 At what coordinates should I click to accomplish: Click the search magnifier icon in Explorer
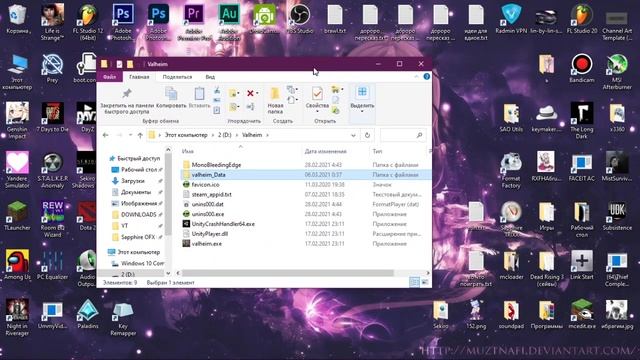pos(419,135)
